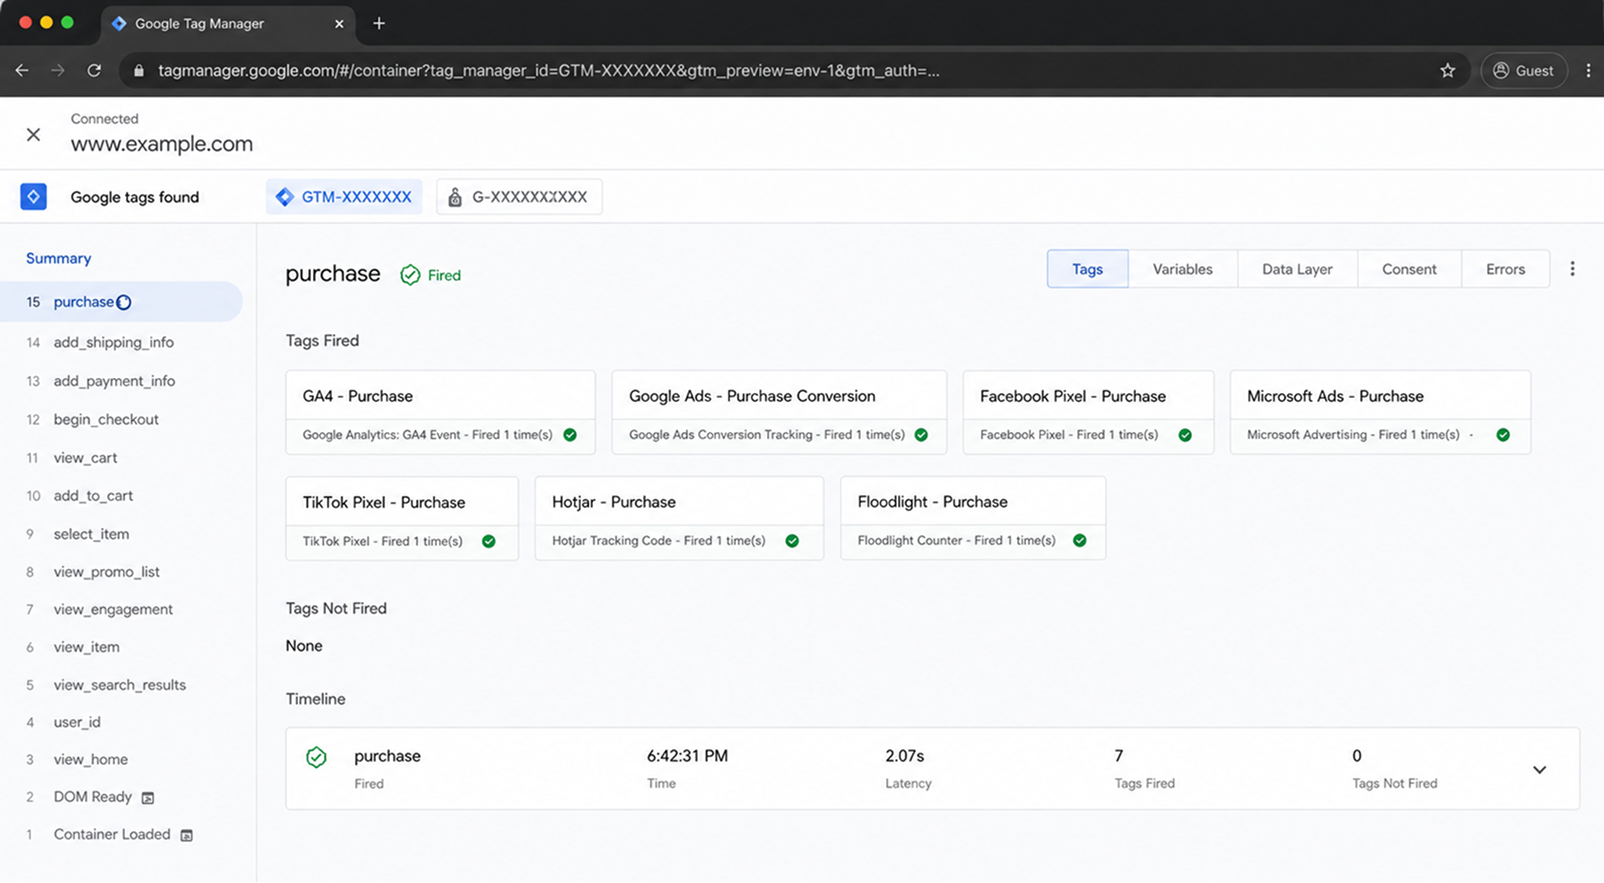Image resolution: width=1604 pixels, height=883 pixels.
Task: Click green check on Facebook Pixel status
Action: point(1185,435)
